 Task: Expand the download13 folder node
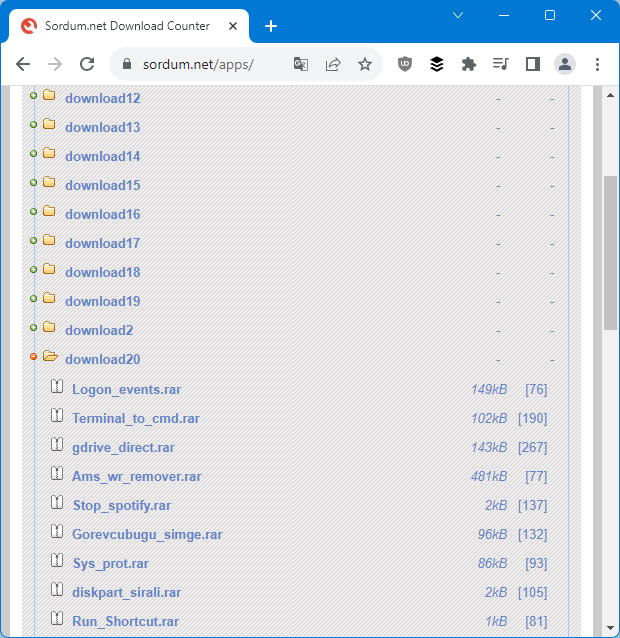[x=33, y=124]
